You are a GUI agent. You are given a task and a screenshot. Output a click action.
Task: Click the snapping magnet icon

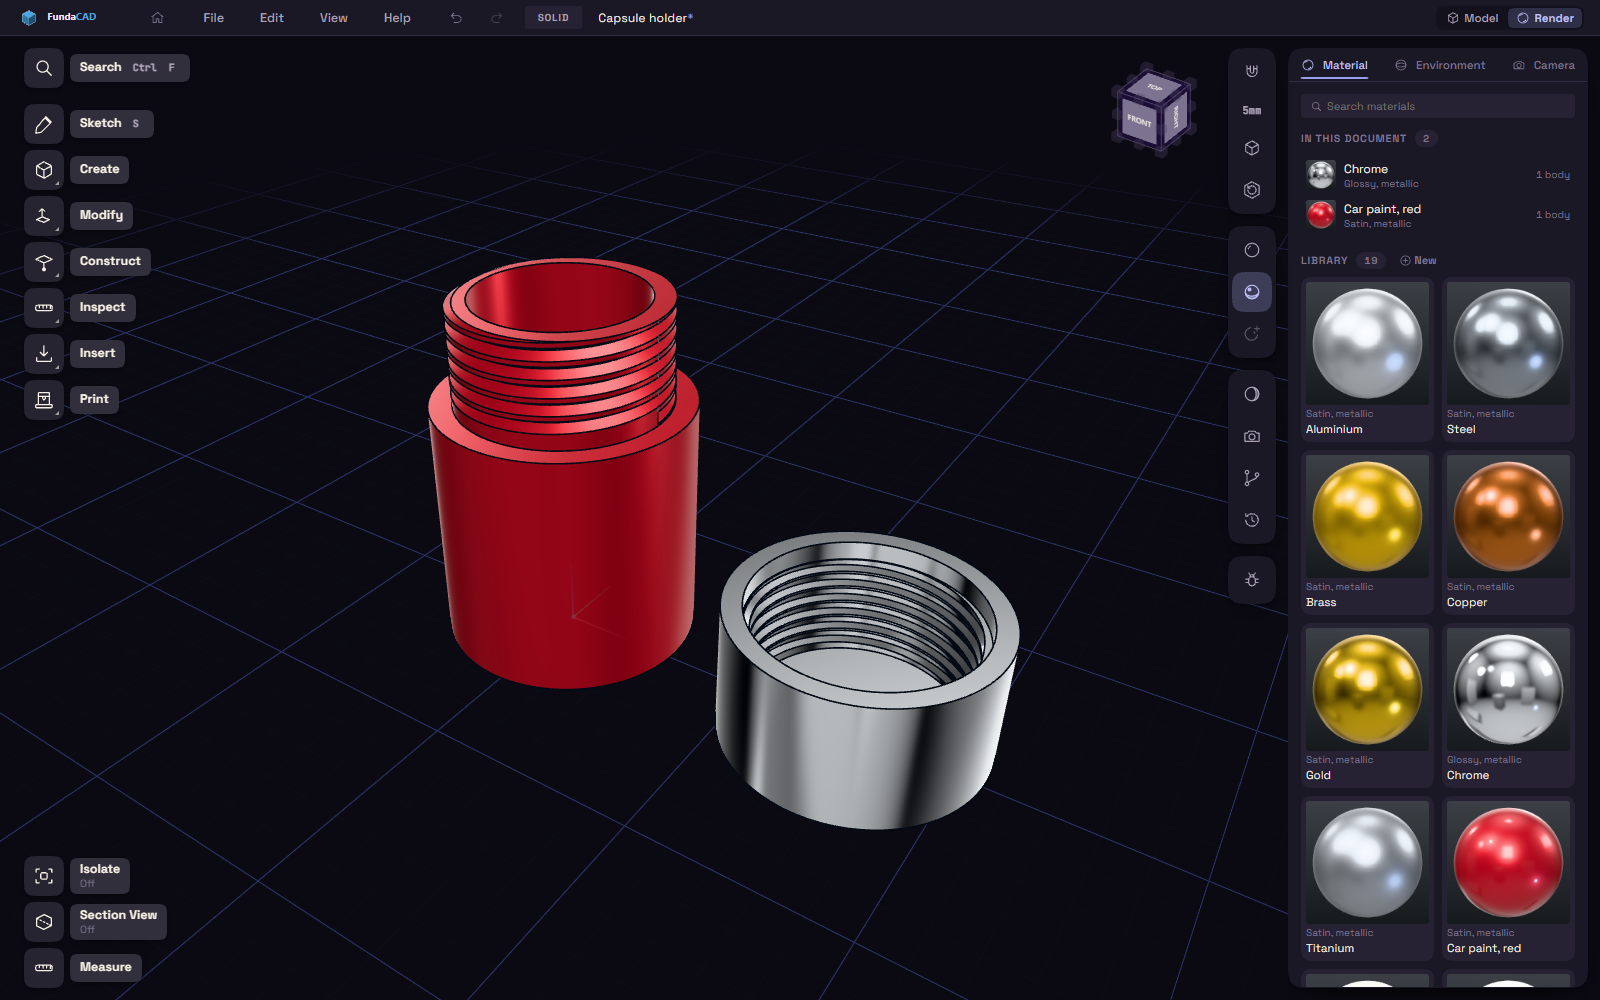click(1252, 71)
